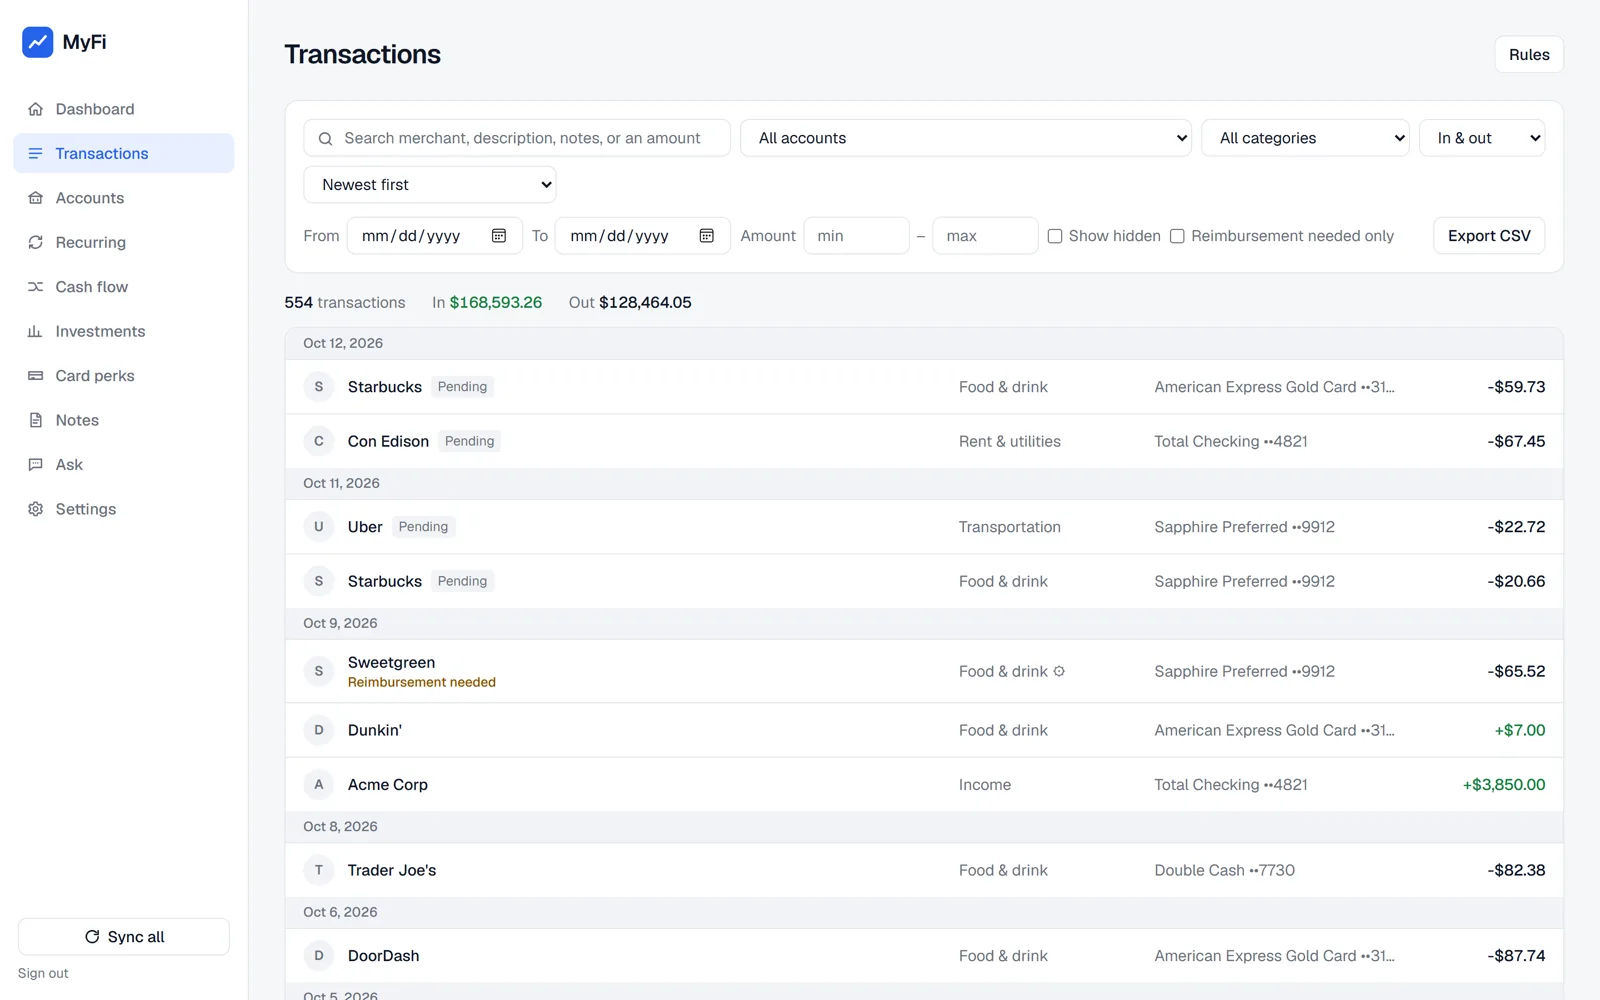Open the Cash flow page
Image resolution: width=1600 pixels, height=1000 pixels.
(x=124, y=287)
